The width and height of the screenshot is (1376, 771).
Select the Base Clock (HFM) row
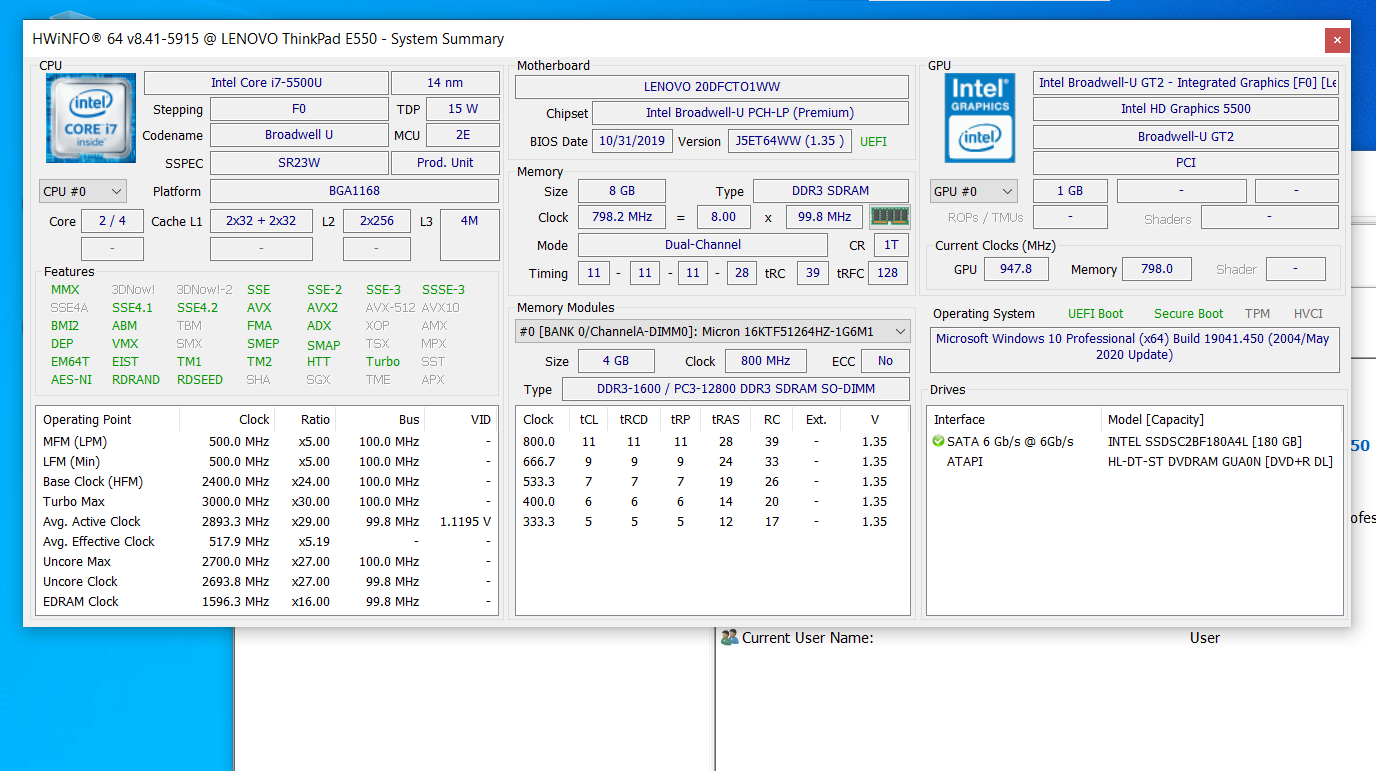267,481
